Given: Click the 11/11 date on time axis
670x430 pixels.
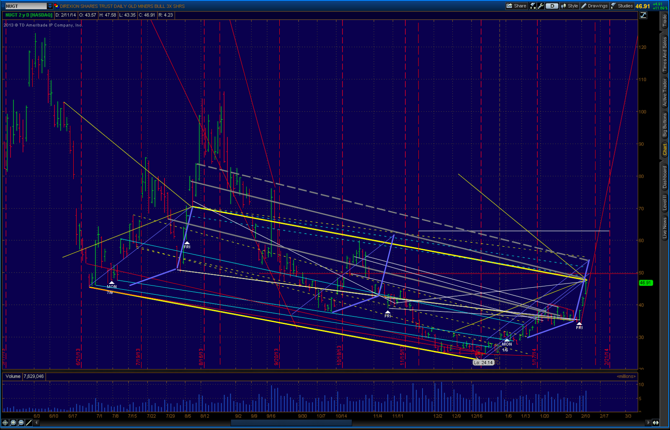Looking at the screenshot, I should click(x=398, y=415).
